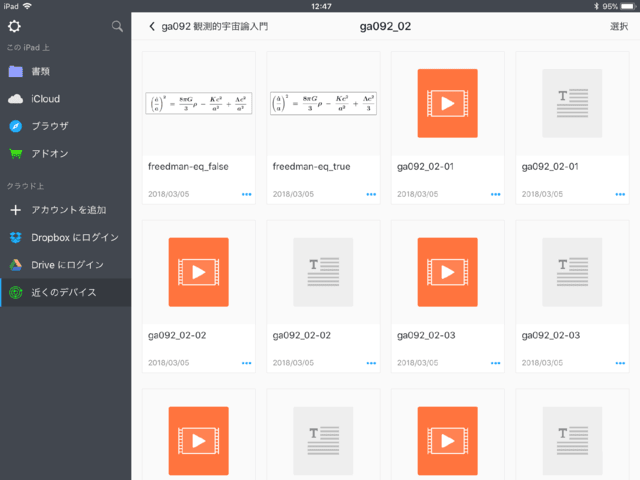Tap the 選択 select button
This screenshot has width=640, height=480.
click(619, 27)
